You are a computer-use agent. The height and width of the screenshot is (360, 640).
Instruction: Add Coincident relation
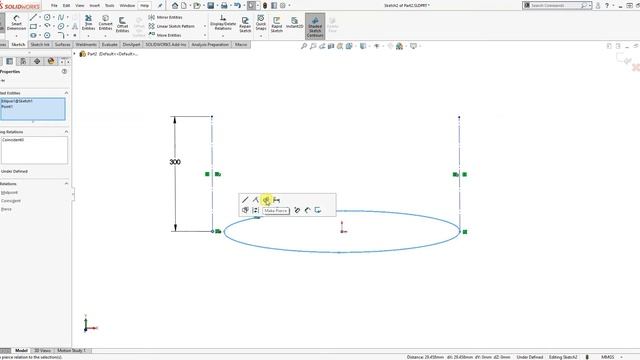point(11,201)
